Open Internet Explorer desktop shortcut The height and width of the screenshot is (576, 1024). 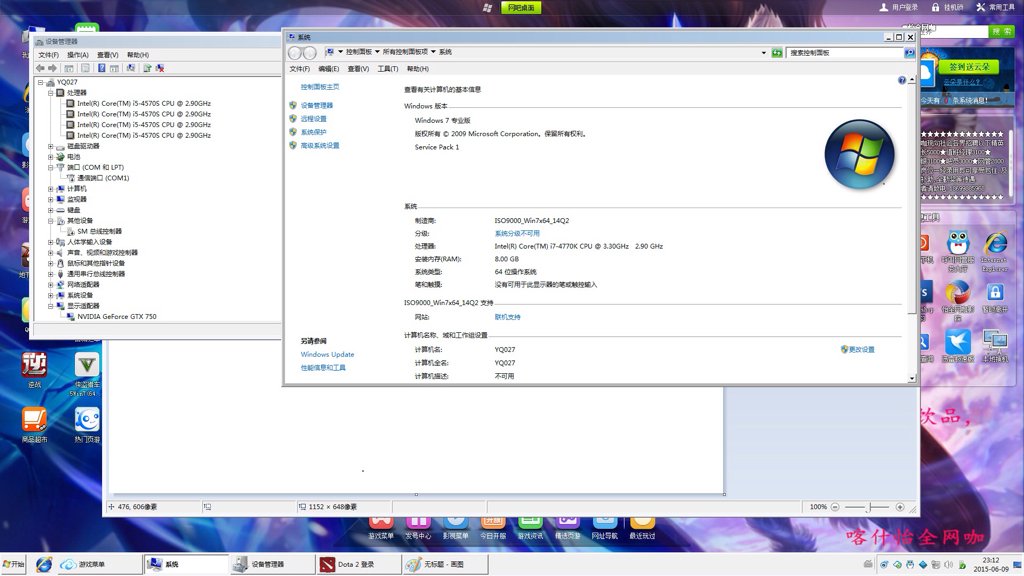995,245
